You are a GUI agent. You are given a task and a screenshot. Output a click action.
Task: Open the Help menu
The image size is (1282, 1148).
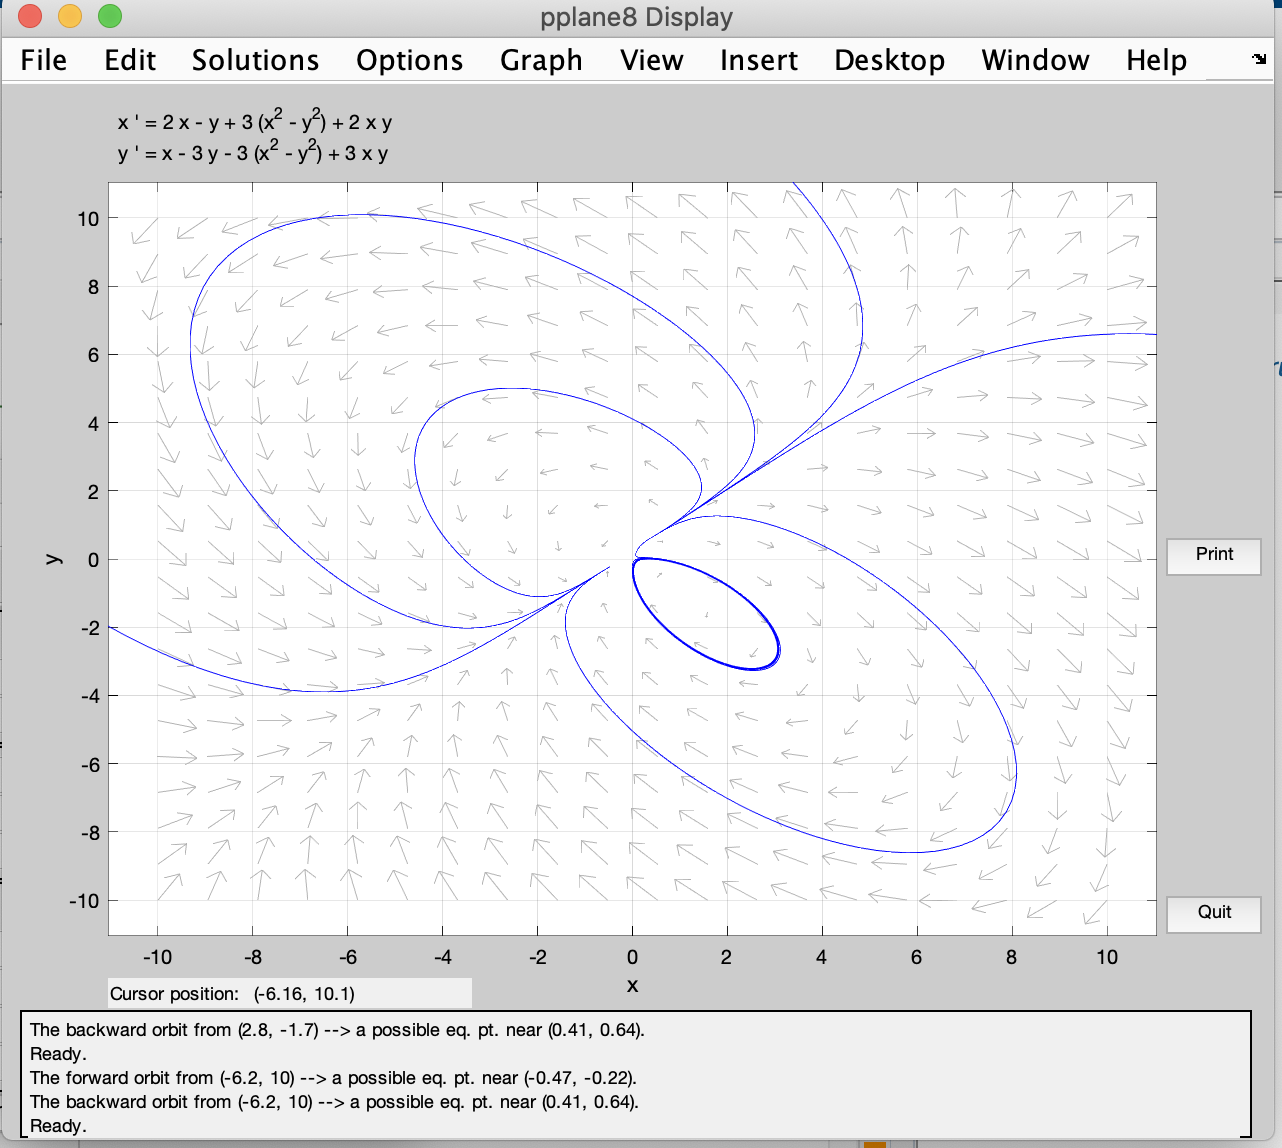1156,60
